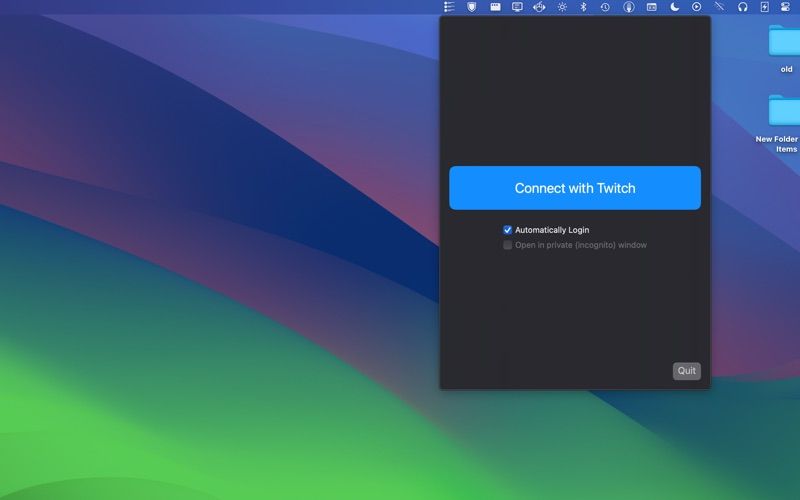Click the "Automatically Login" label text
Viewport: 800px width, 500px height.
[552, 230]
